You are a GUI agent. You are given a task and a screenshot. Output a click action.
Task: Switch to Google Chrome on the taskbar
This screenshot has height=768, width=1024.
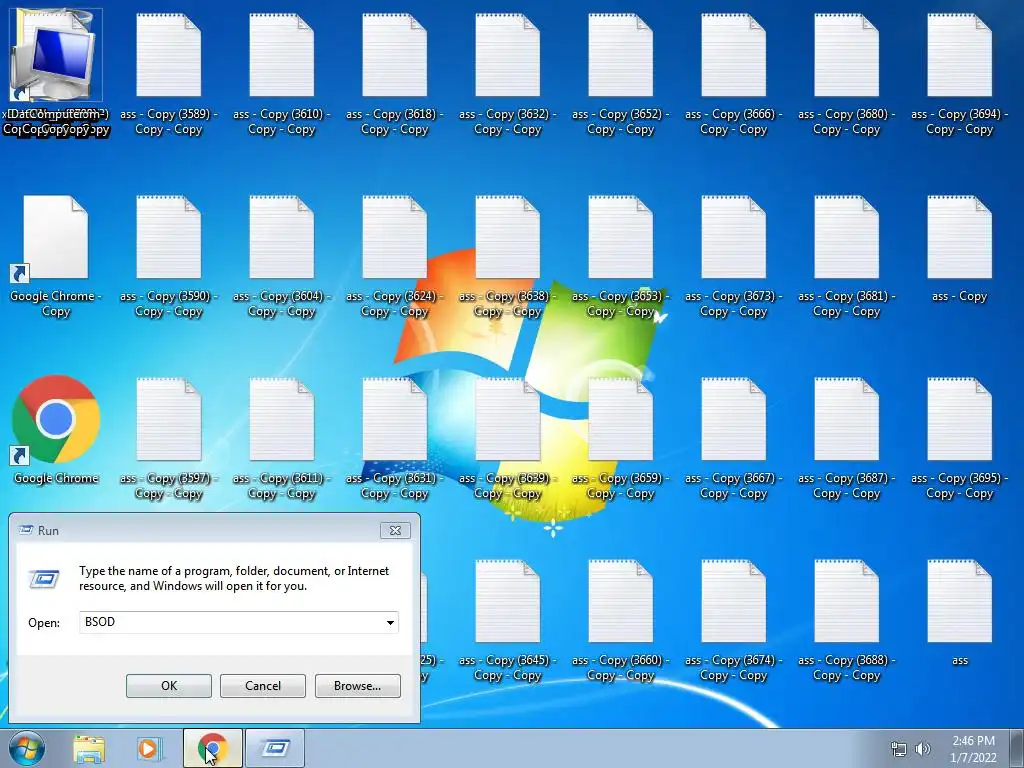pyautogui.click(x=212, y=748)
